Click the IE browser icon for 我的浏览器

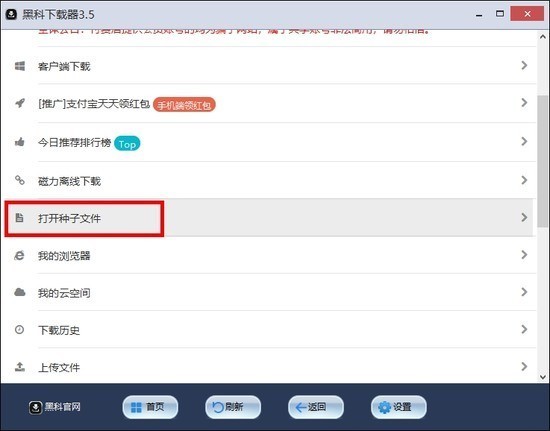[x=19, y=255]
